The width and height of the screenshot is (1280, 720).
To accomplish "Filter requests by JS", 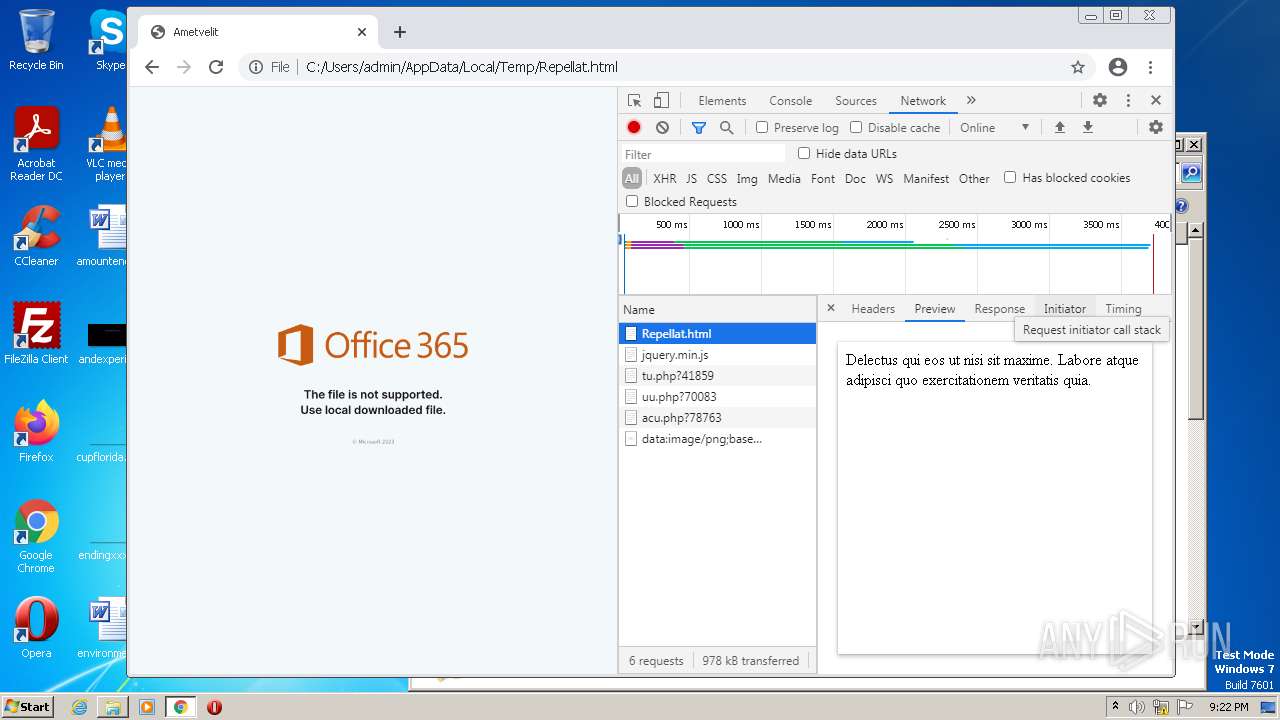I will [691, 178].
